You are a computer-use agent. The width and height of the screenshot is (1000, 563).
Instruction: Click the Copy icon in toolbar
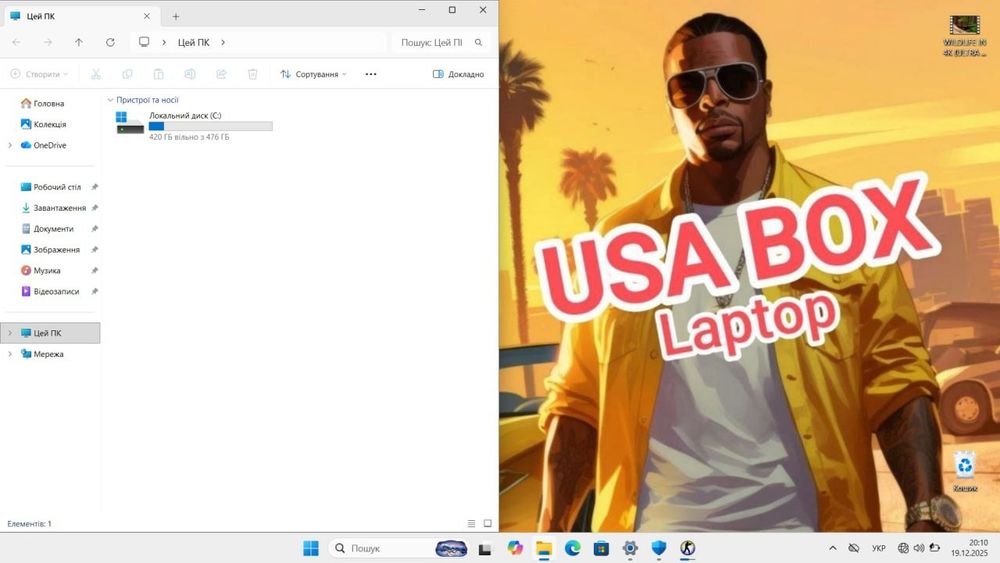pos(127,74)
